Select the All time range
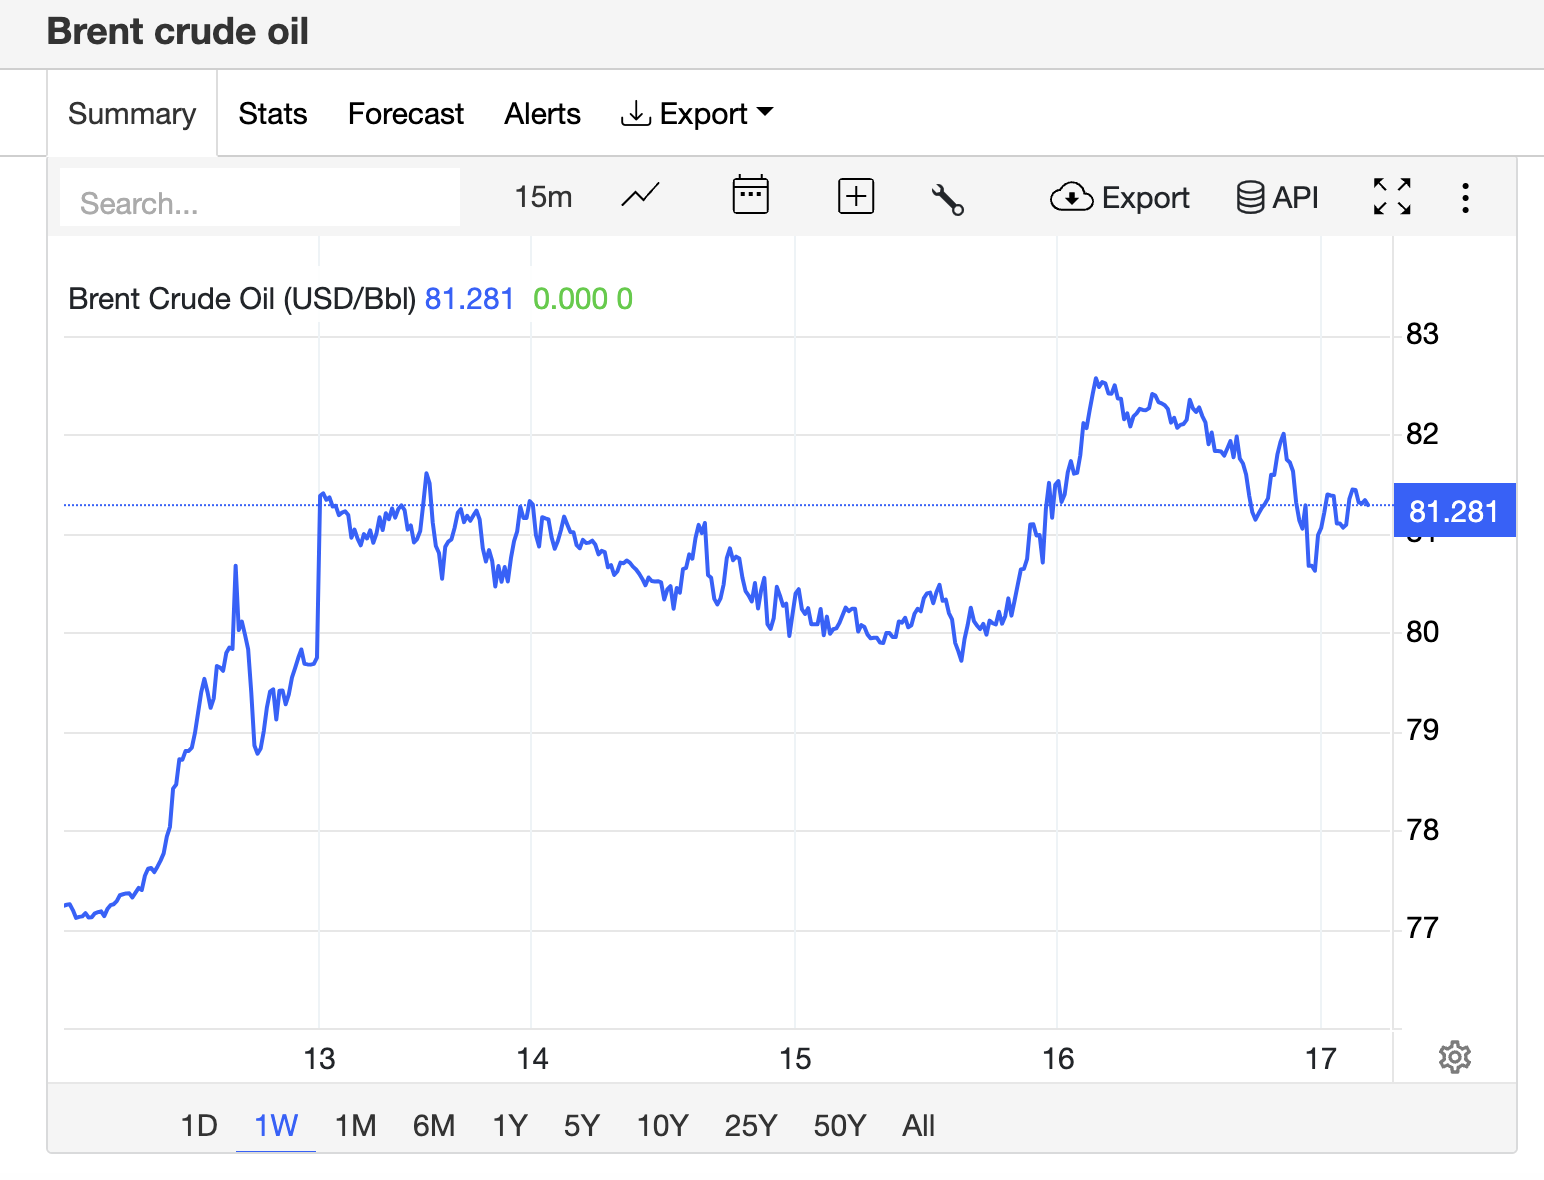The height and width of the screenshot is (1180, 1544). (918, 1126)
